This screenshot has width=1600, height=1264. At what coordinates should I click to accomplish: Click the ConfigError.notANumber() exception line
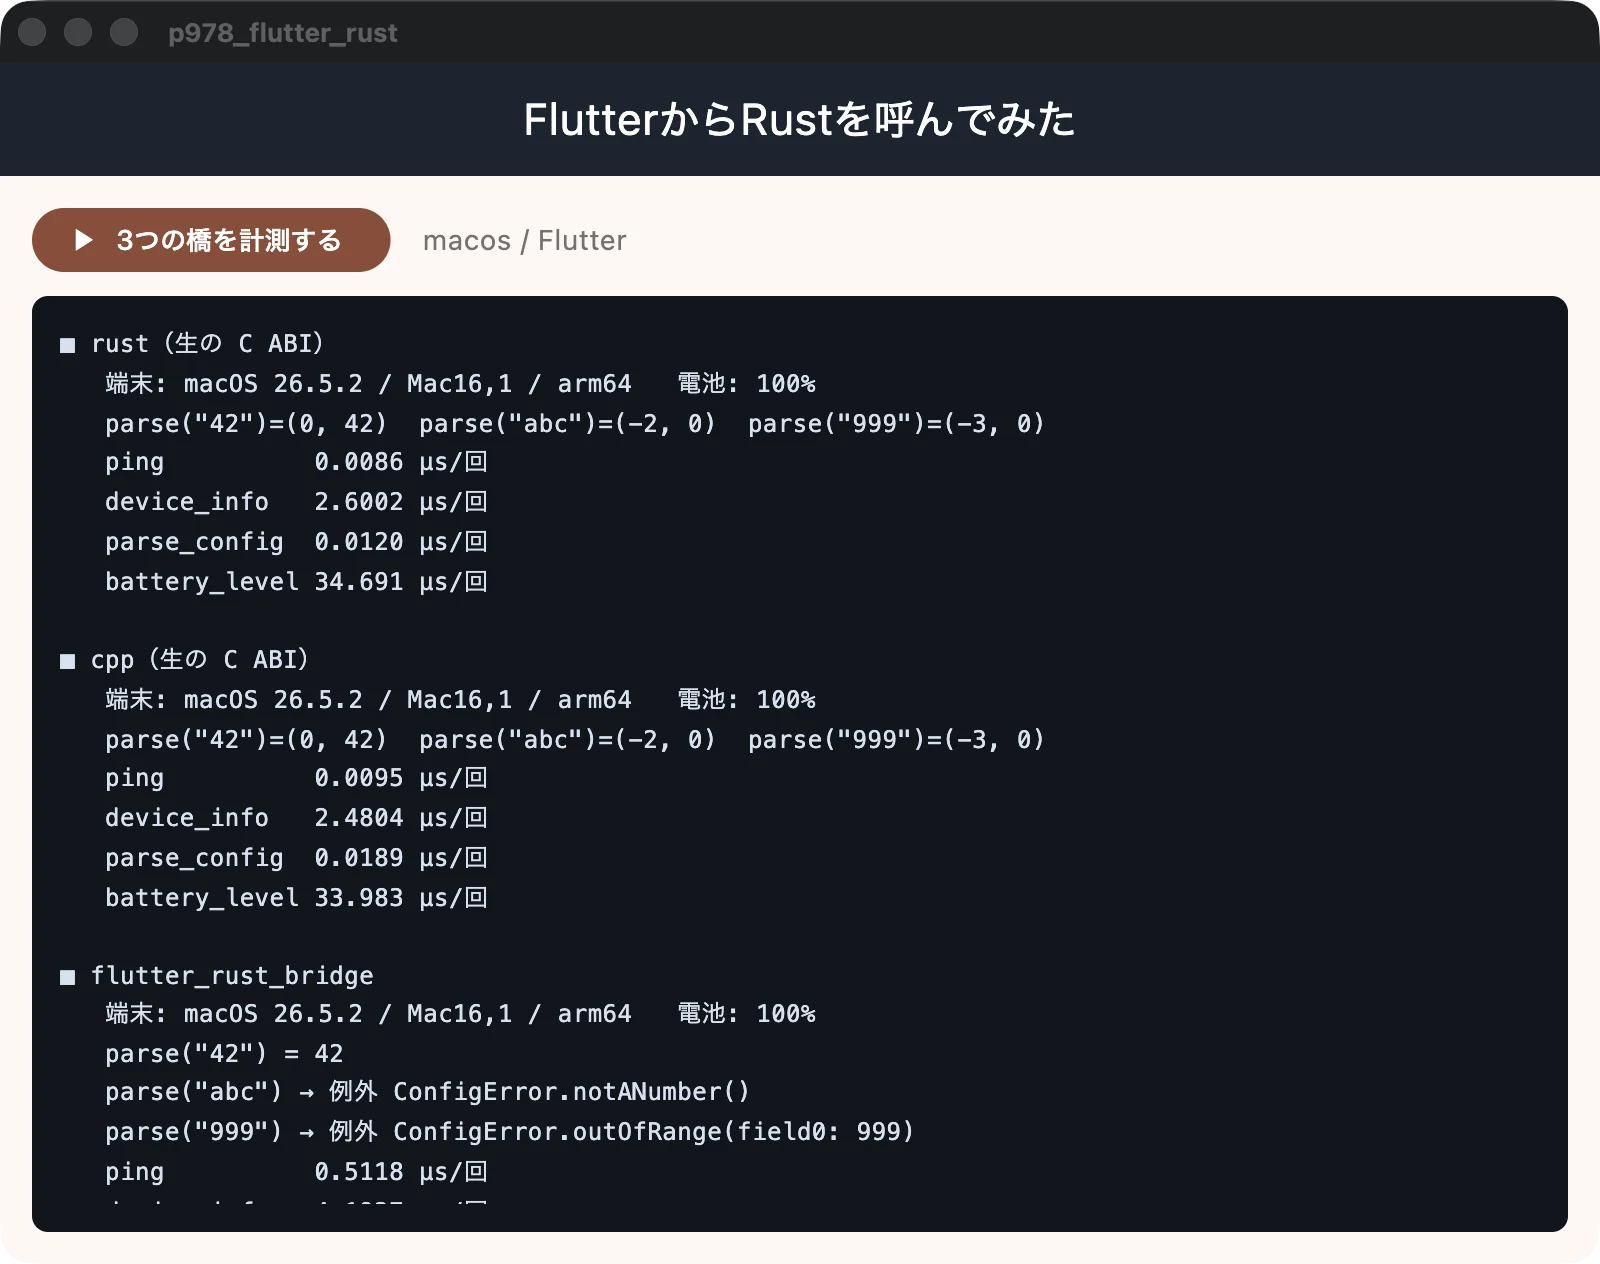[x=427, y=1092]
